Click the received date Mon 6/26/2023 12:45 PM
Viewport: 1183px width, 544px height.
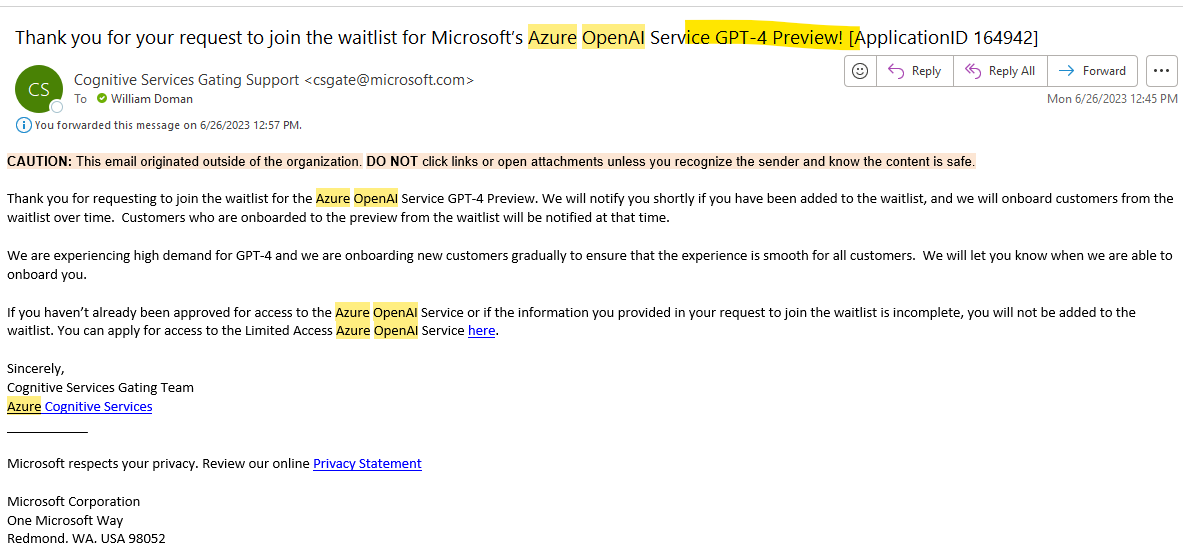point(1112,99)
